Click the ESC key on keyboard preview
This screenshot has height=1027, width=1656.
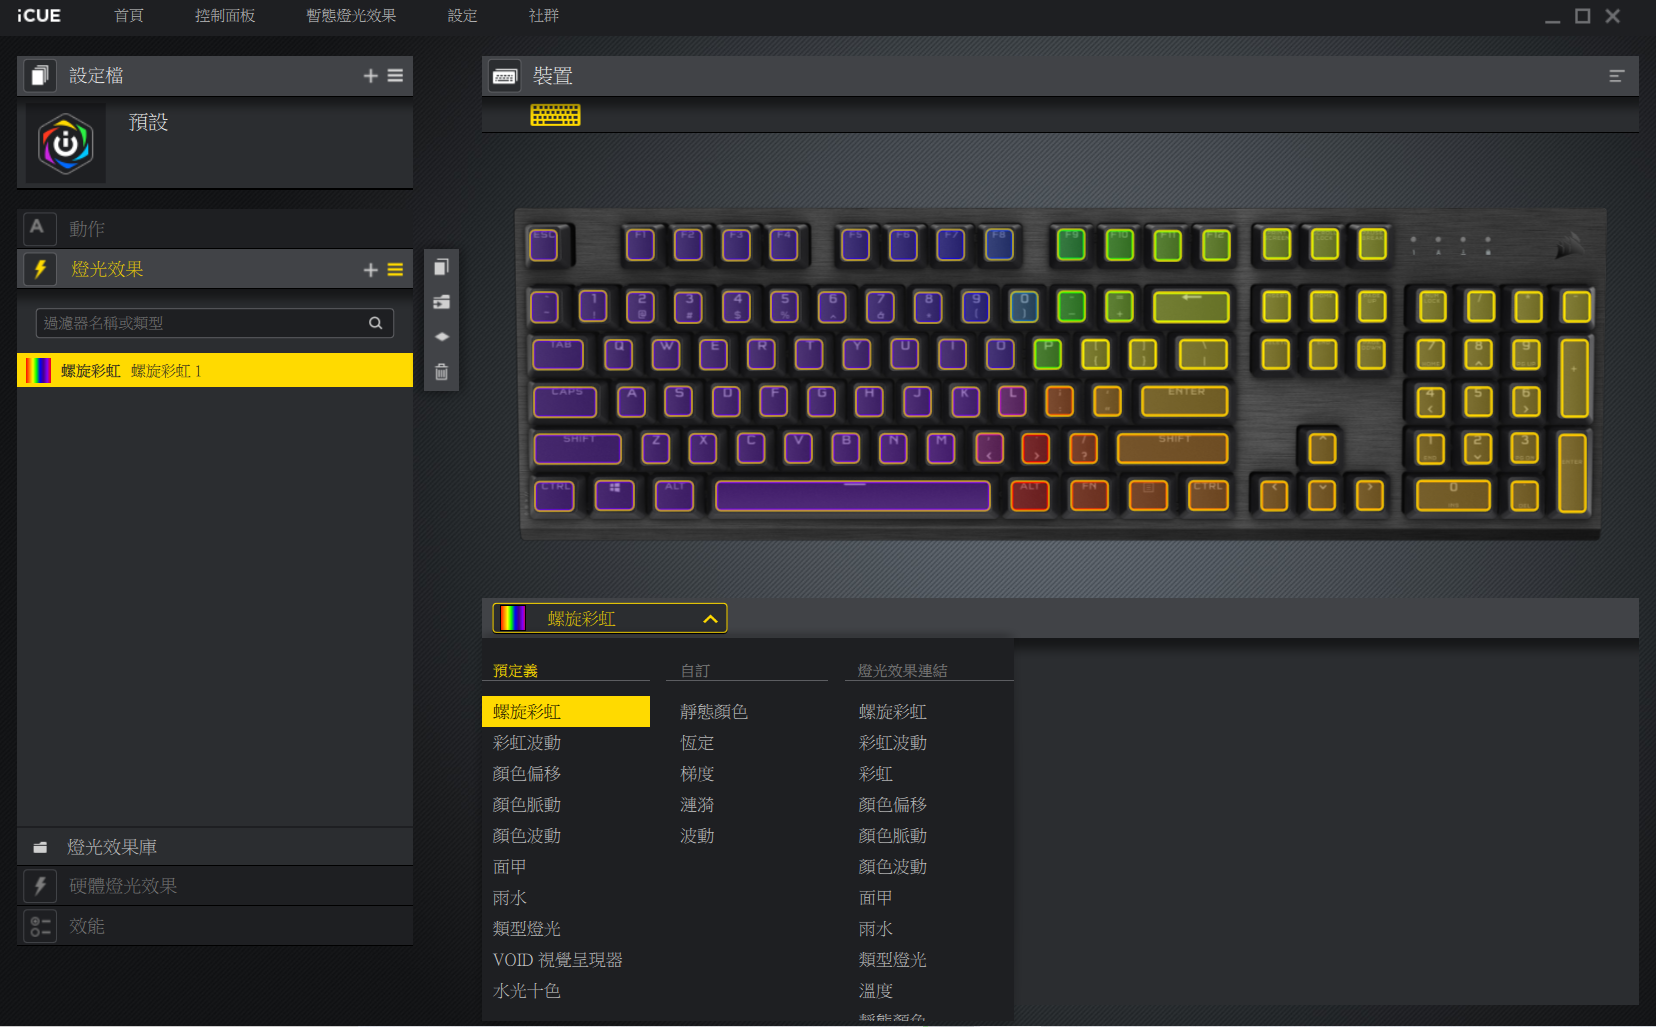pos(545,245)
